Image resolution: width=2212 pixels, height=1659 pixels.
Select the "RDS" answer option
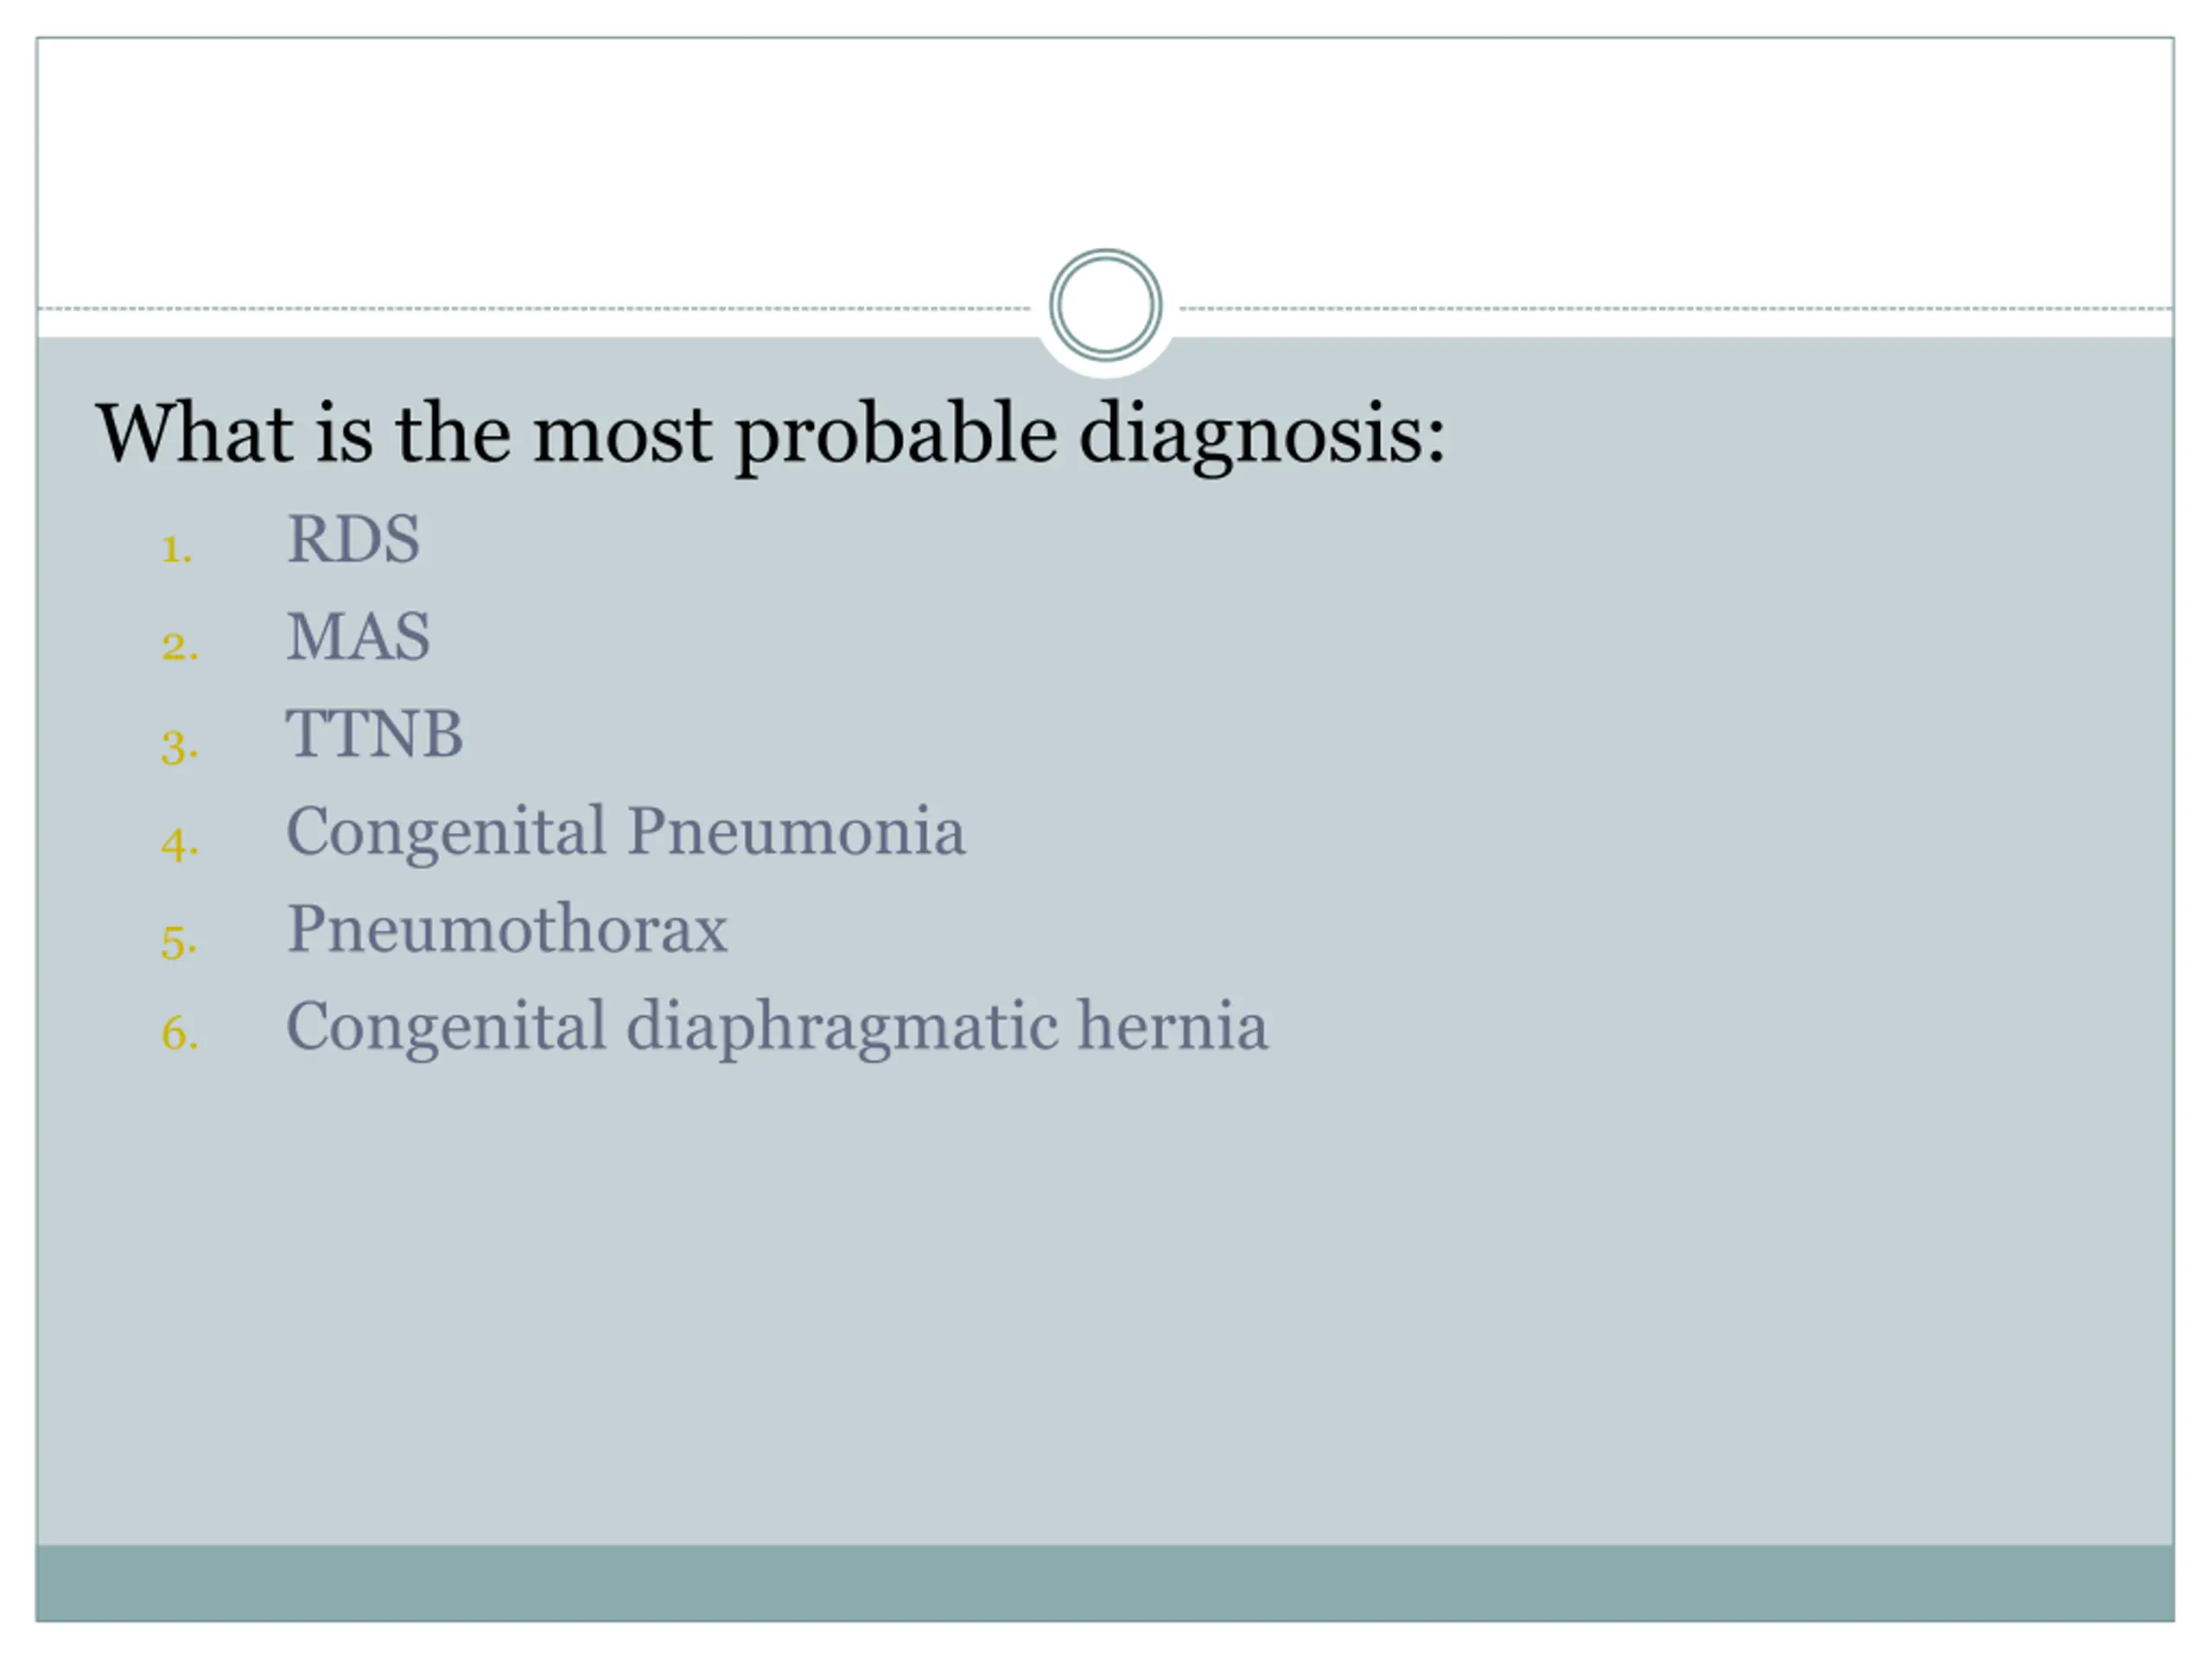pyautogui.click(x=353, y=540)
